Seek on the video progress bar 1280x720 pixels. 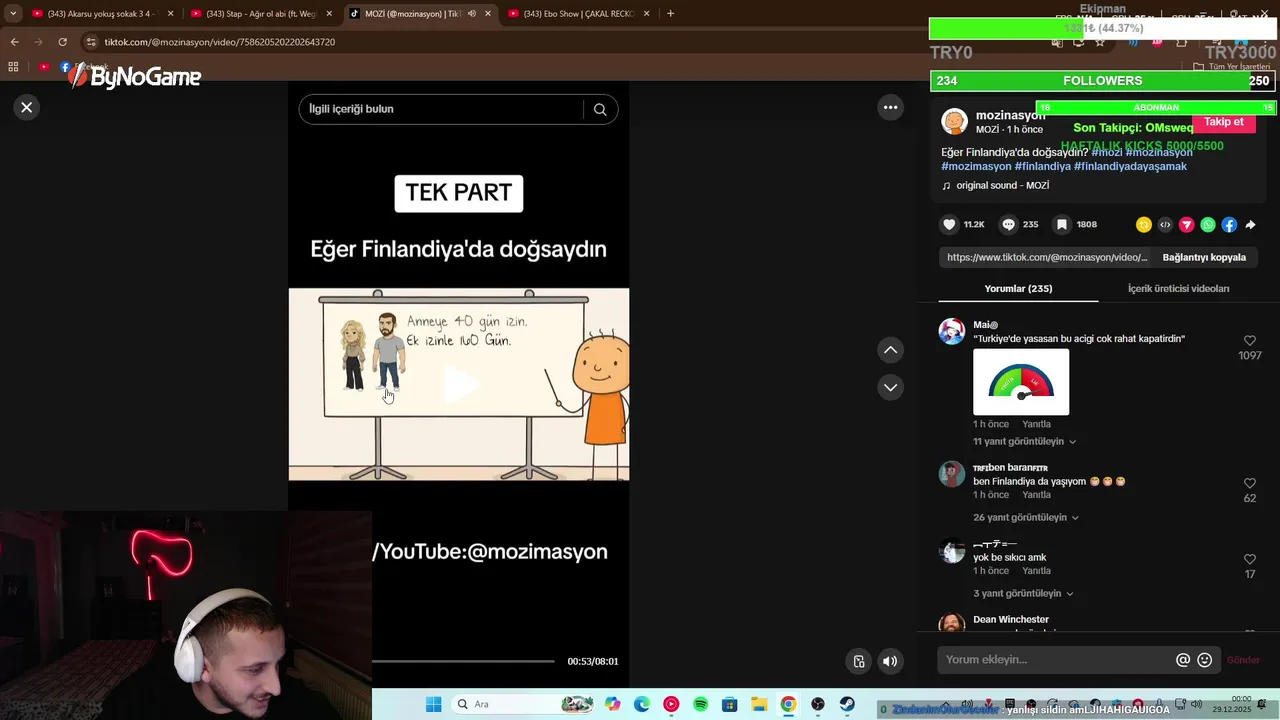click(463, 661)
